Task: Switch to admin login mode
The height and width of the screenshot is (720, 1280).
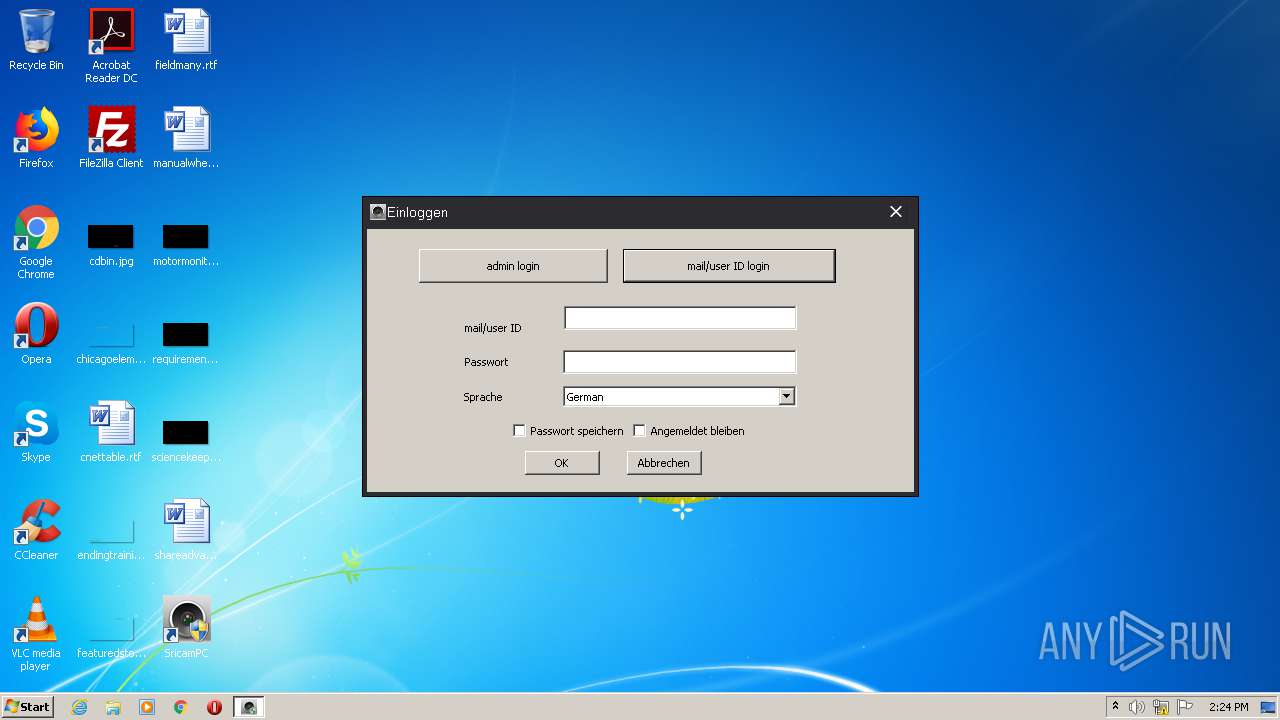Action: pyautogui.click(x=513, y=266)
